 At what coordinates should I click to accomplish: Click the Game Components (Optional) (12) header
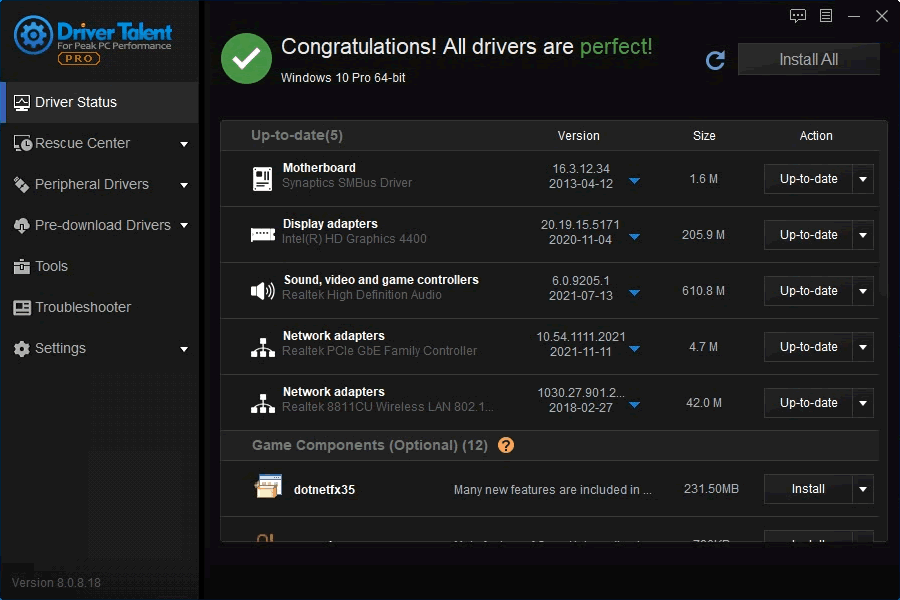(370, 446)
